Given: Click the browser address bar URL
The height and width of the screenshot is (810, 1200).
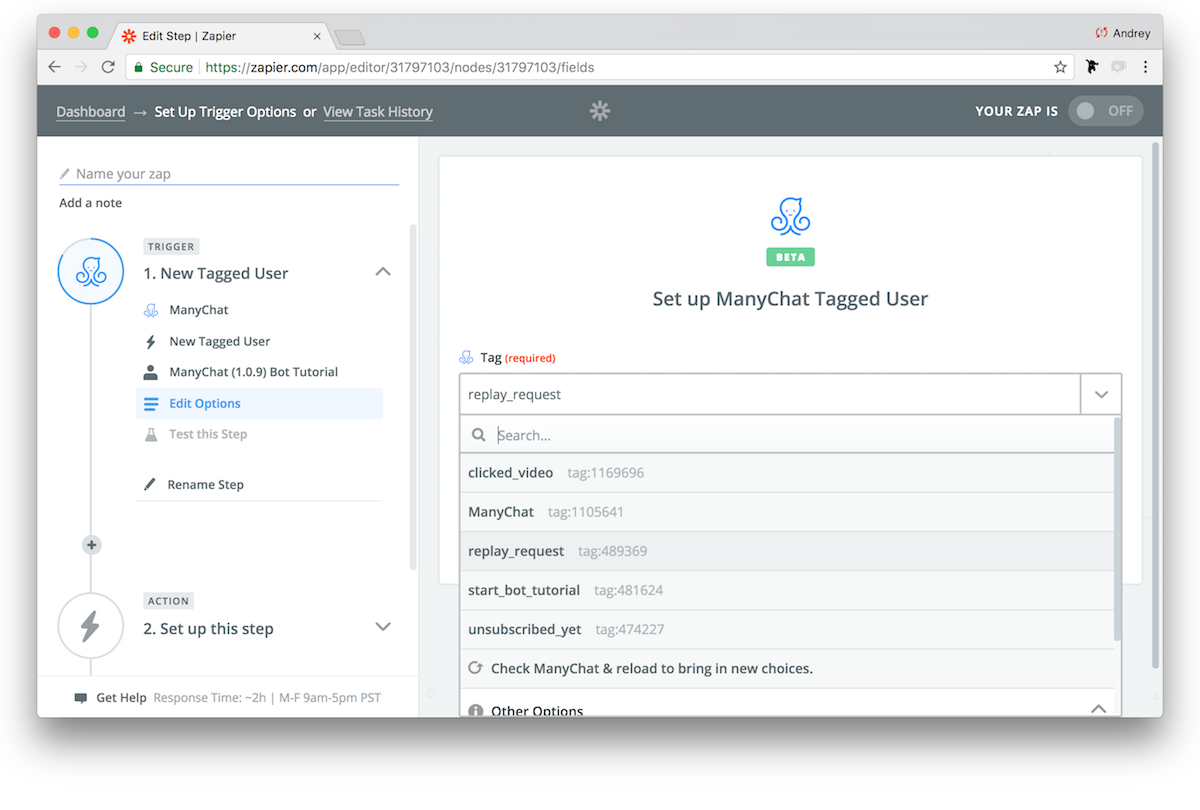Looking at the screenshot, I should [x=400, y=68].
